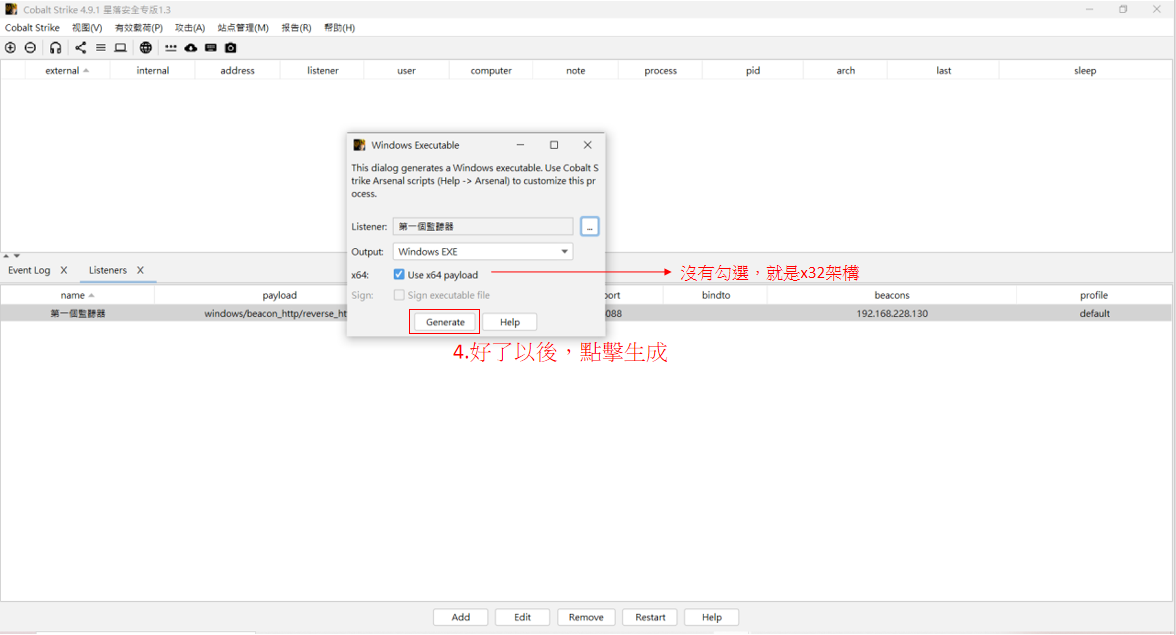This screenshot has width=1176, height=635.
Task: Open listeners via the headphones icon
Action: 56,48
